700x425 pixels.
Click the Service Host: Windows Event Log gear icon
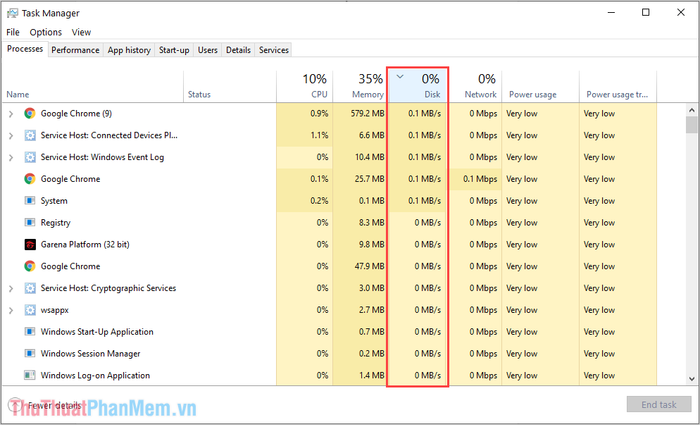click(30, 157)
